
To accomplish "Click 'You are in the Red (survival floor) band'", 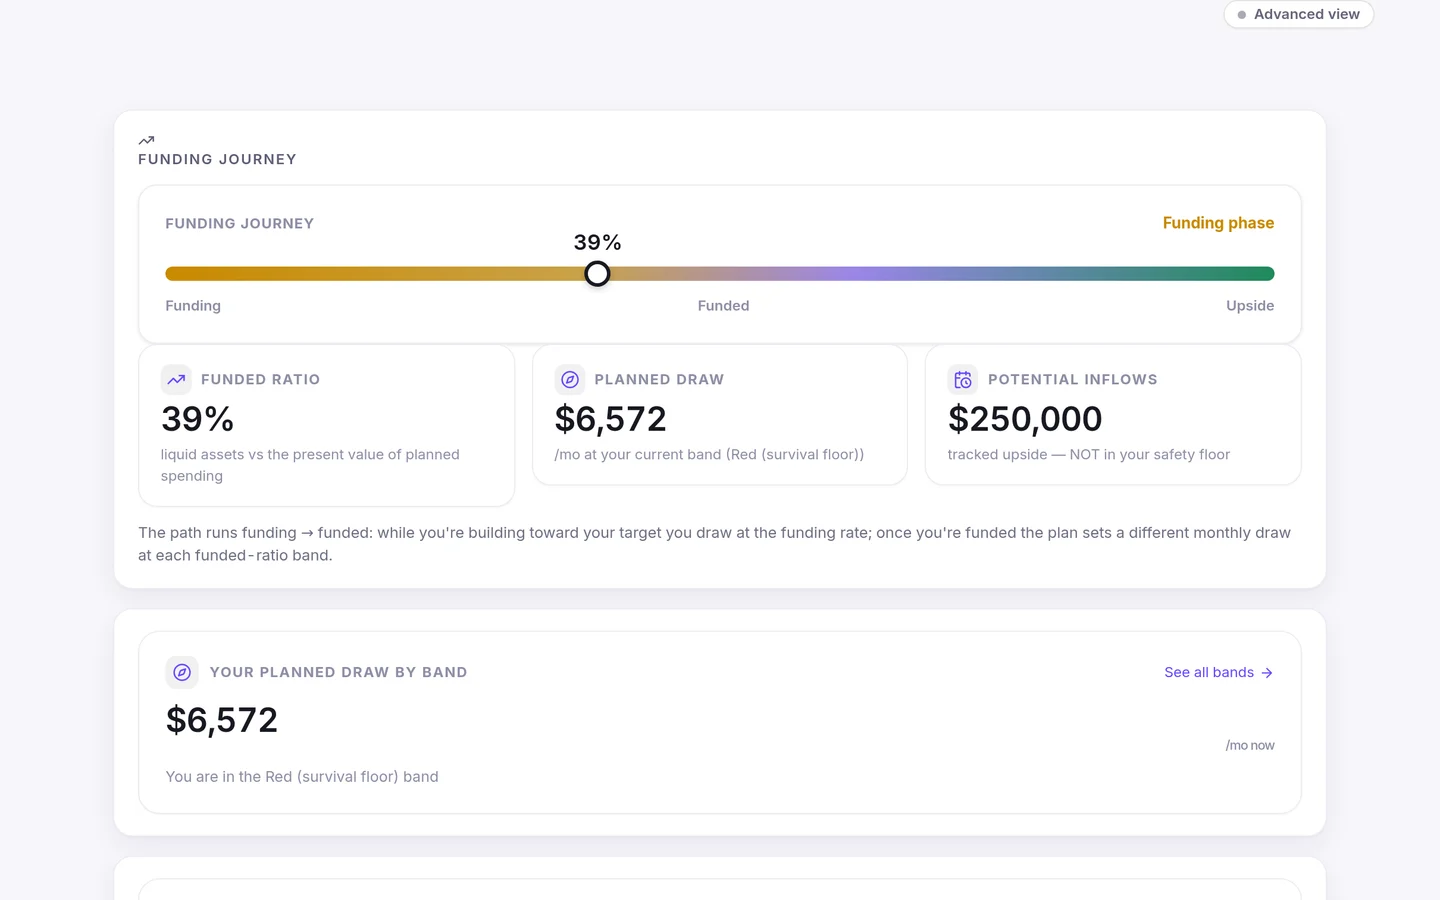I will pos(302,777).
